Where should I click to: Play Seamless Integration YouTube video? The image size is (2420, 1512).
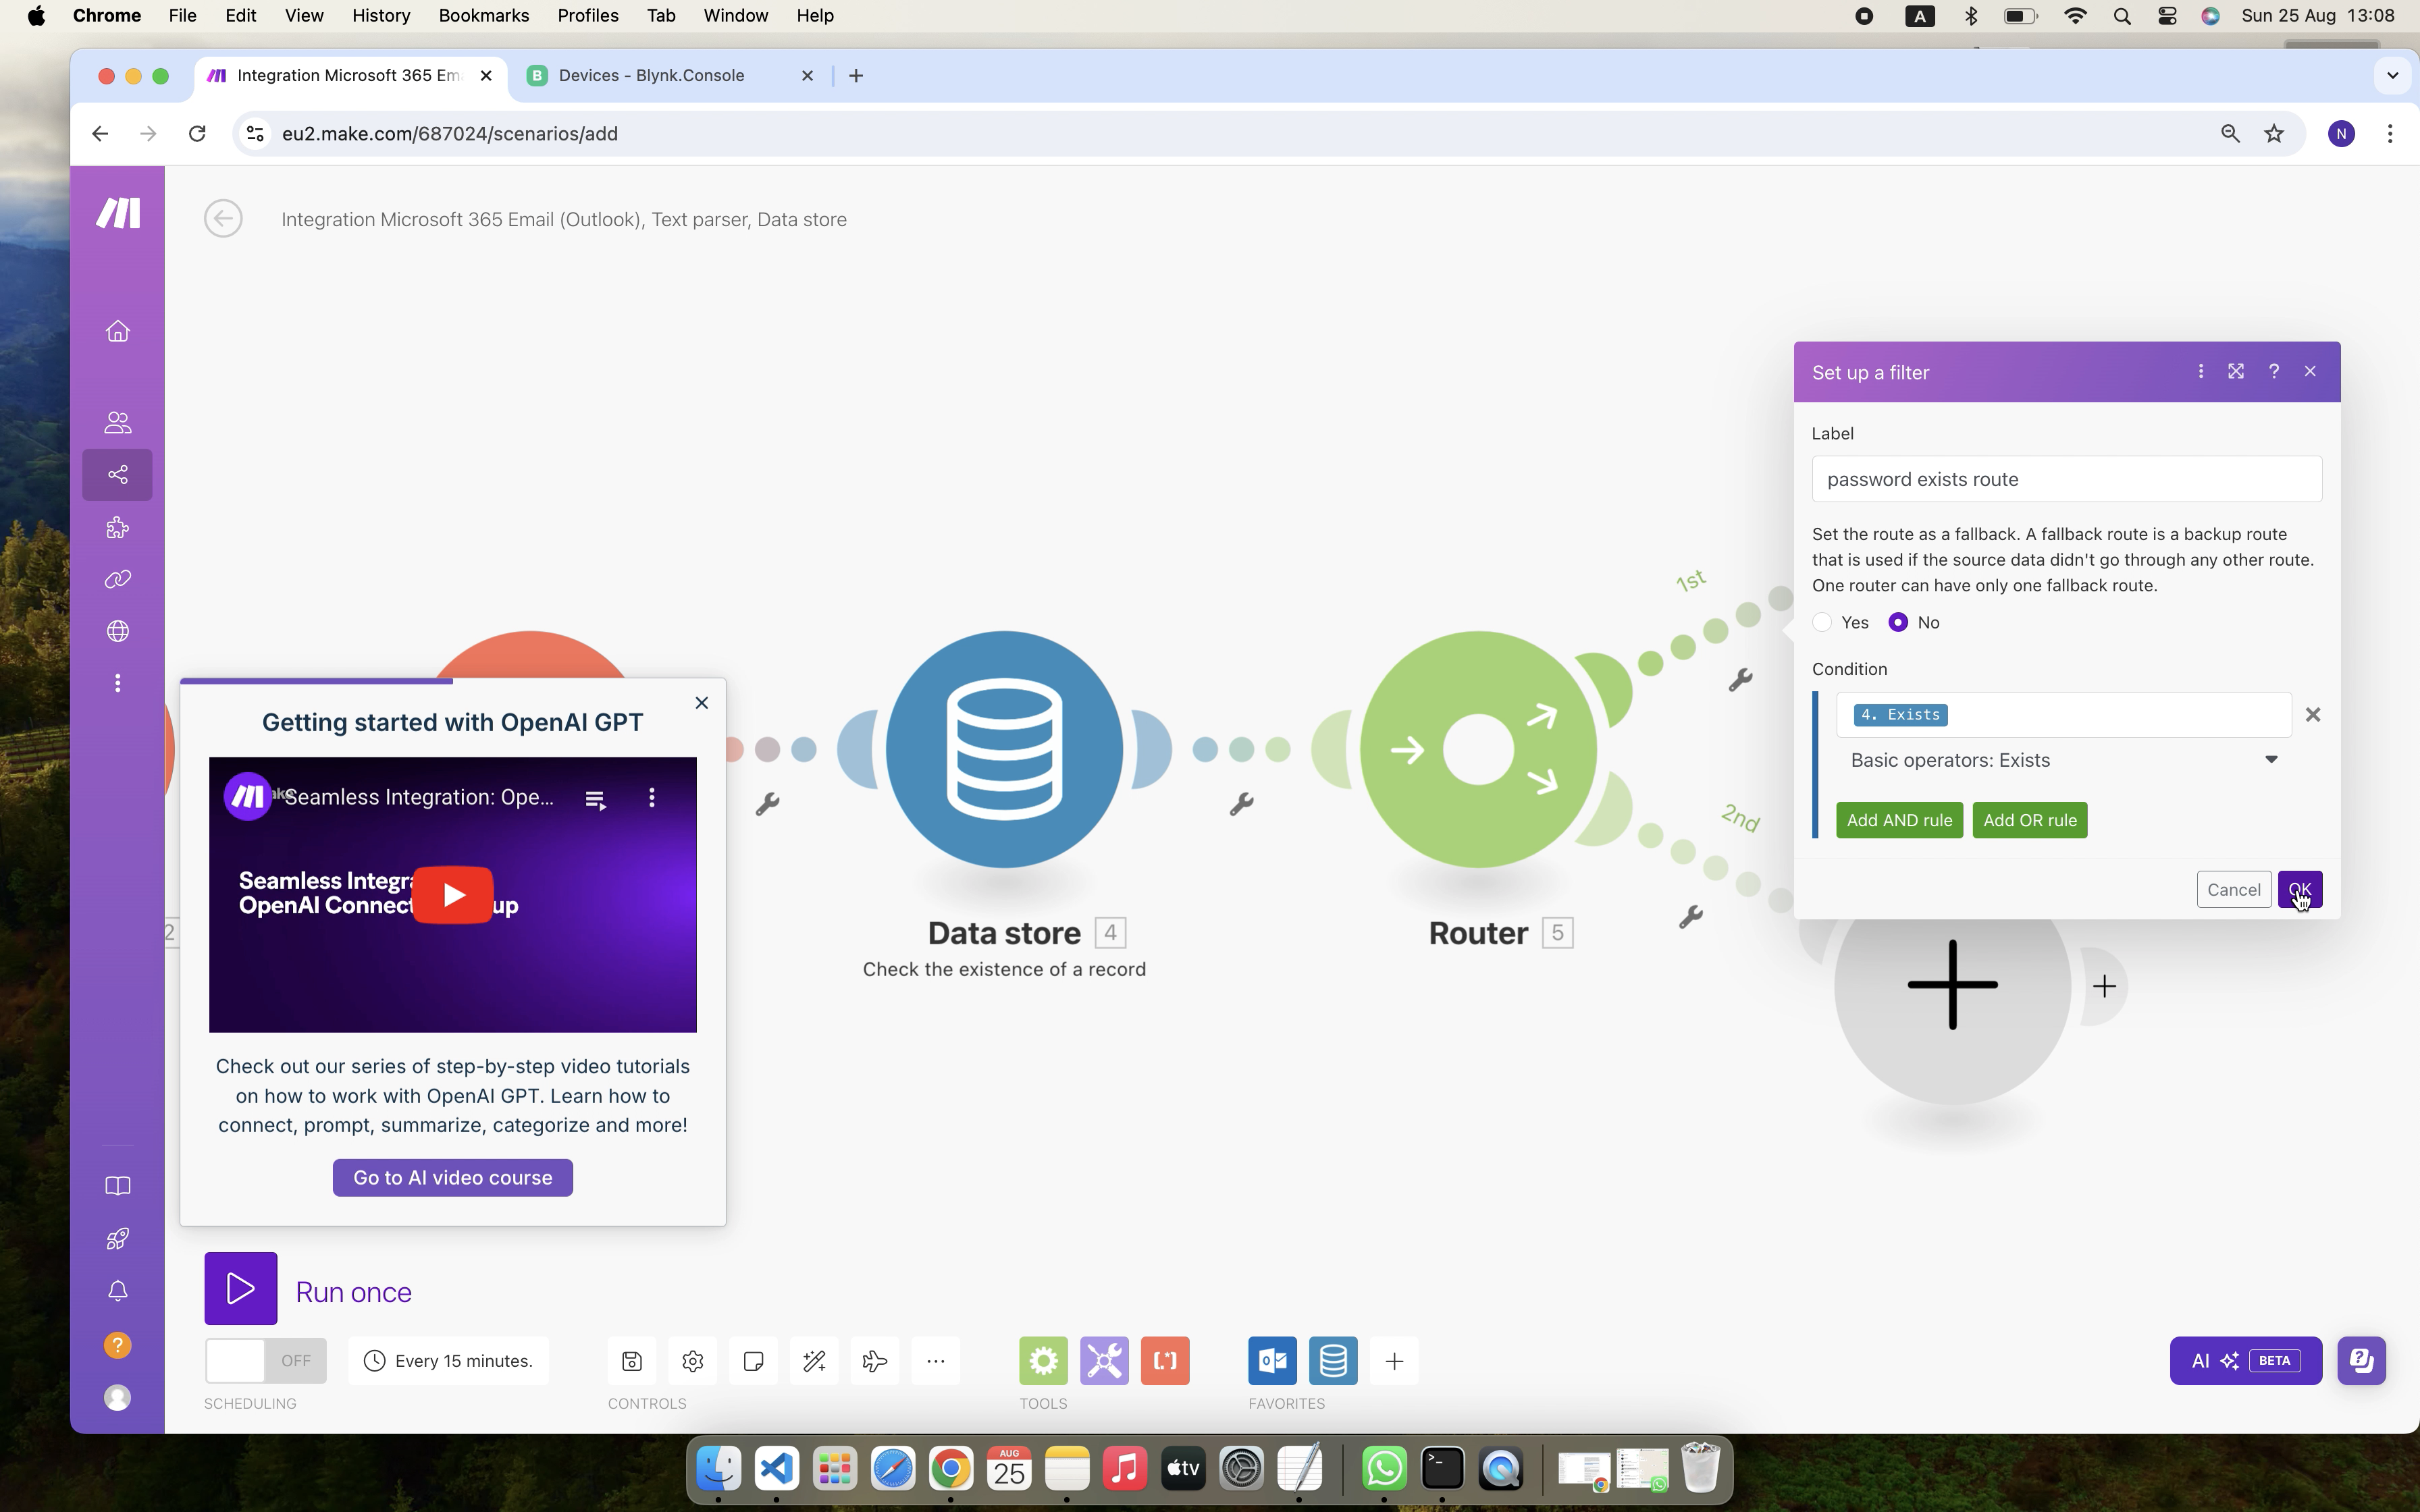tap(453, 894)
